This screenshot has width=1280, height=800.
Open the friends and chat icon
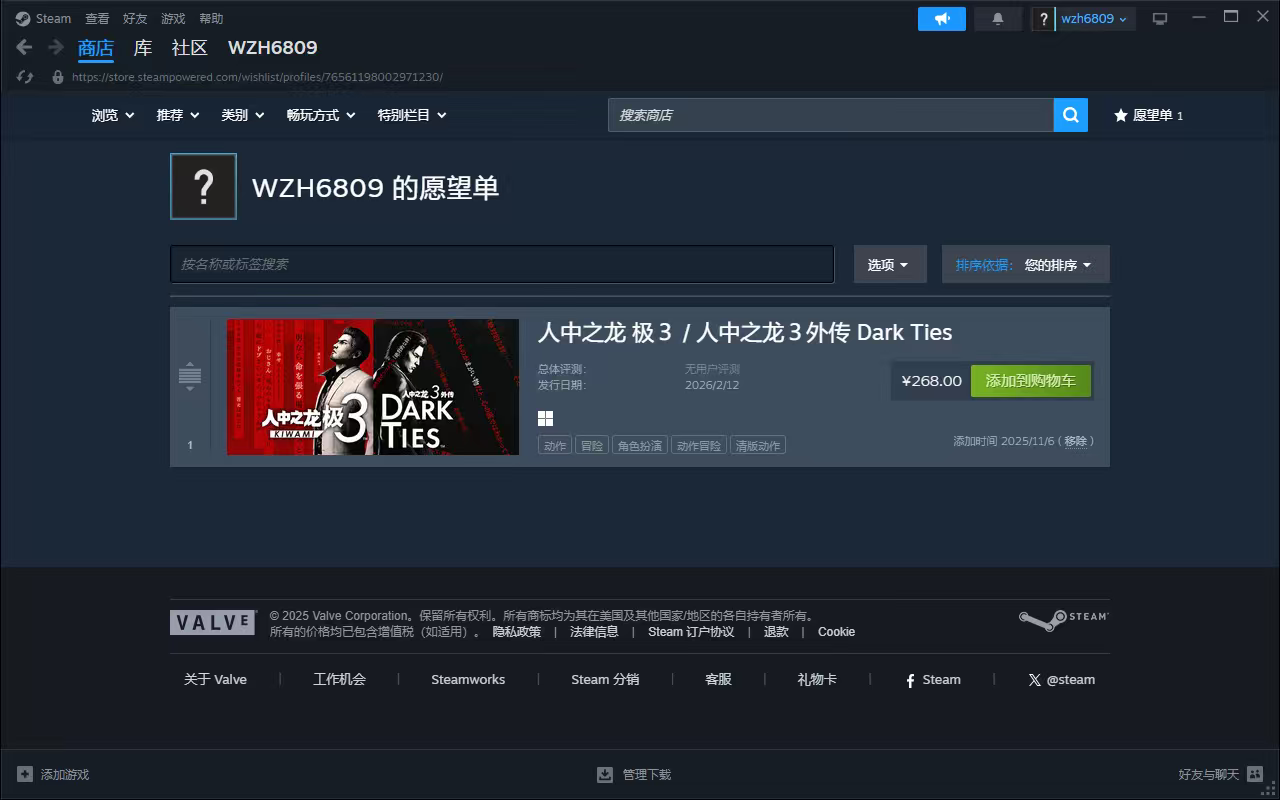pyautogui.click(x=1255, y=774)
